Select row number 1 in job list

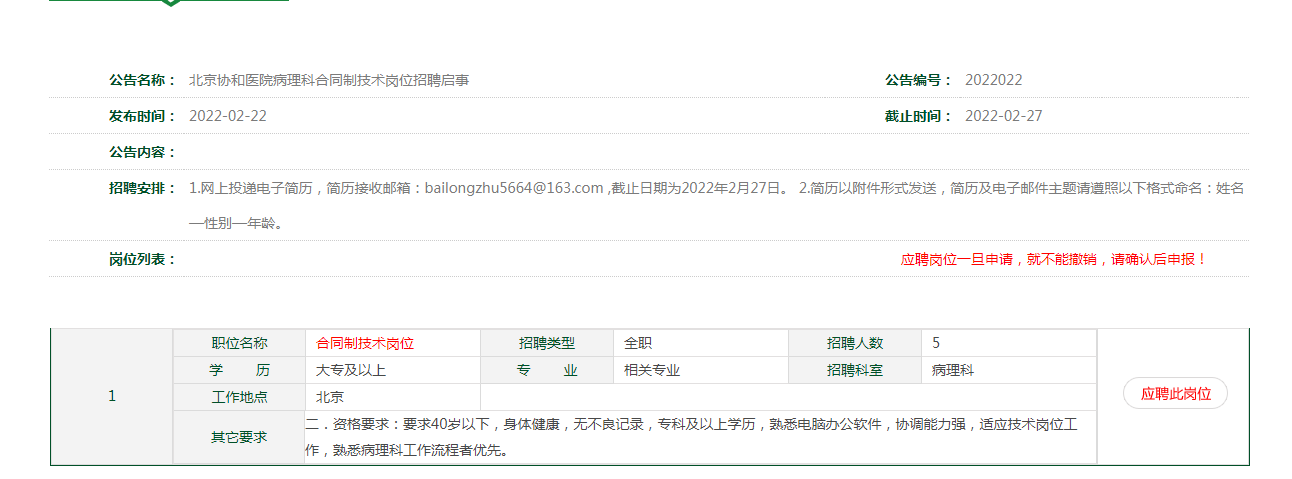click(112, 396)
